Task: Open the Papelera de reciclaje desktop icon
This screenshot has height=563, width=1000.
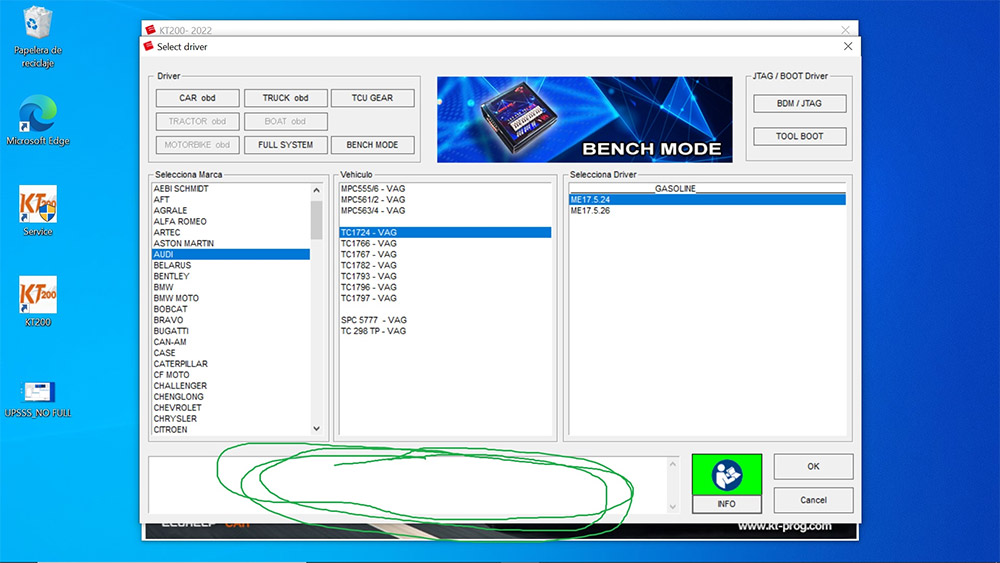Action: point(38,37)
